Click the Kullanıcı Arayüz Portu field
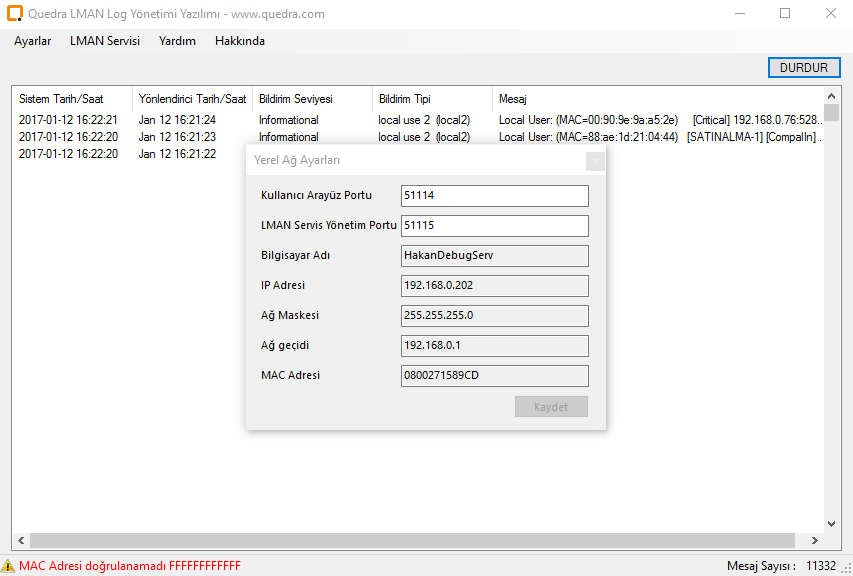853x576 pixels. [494, 196]
